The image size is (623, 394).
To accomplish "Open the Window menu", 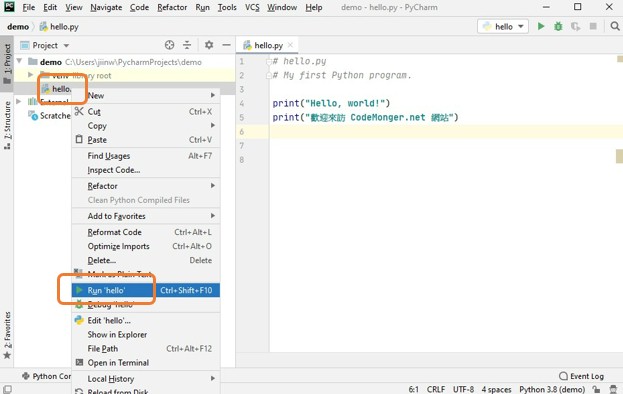I will point(282,7).
